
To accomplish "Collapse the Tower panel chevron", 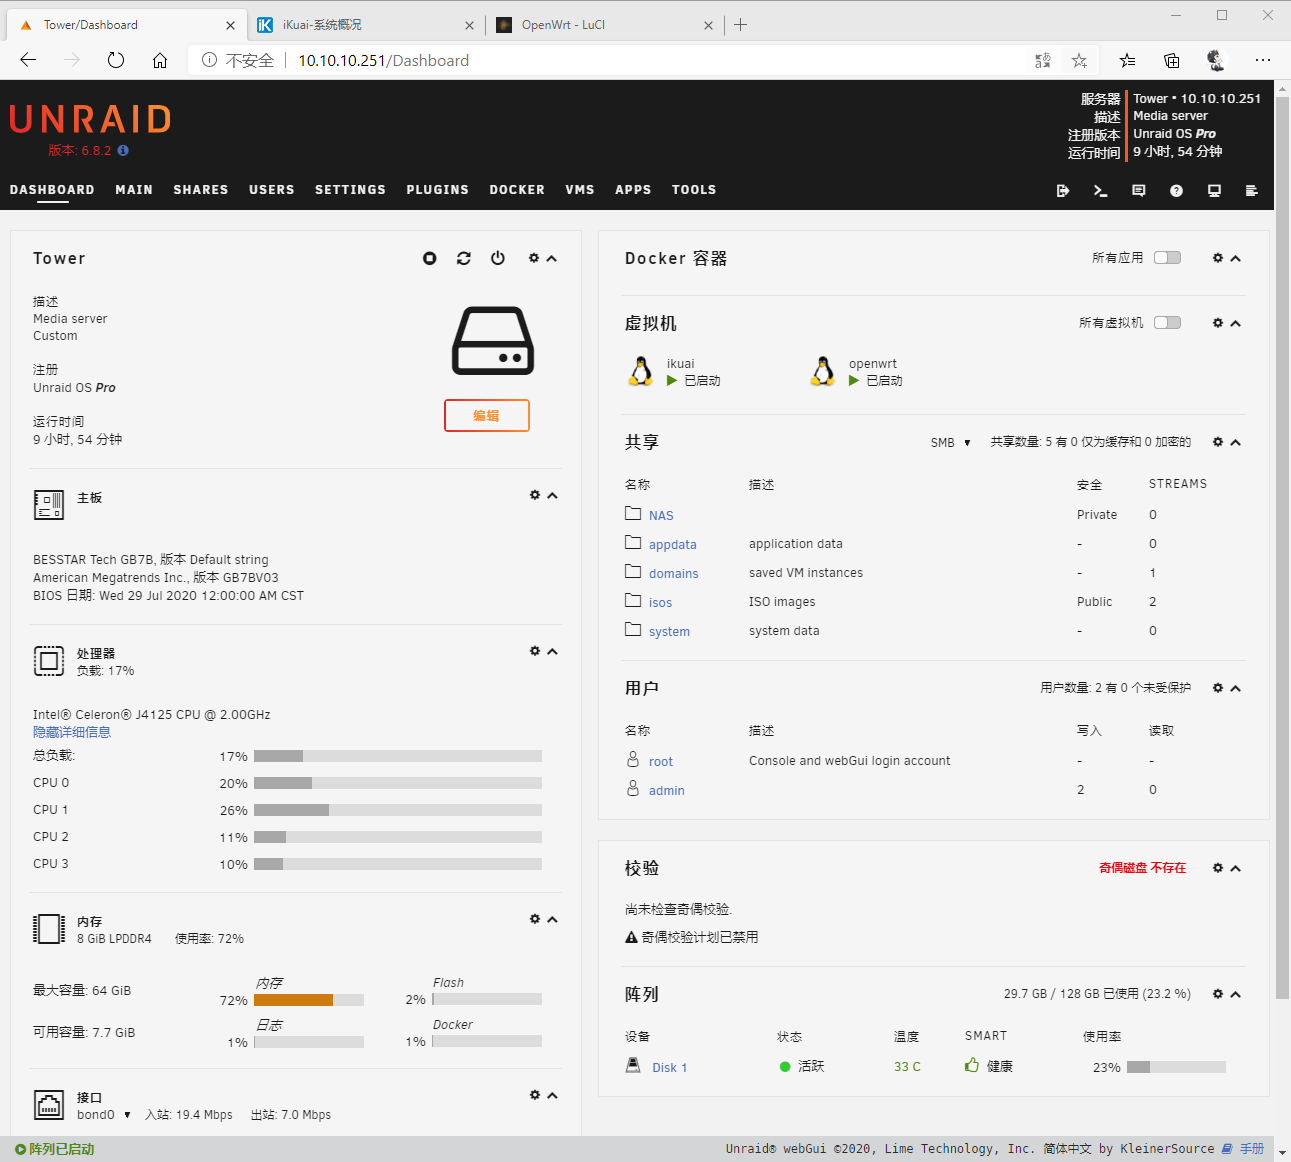I will (x=551, y=258).
